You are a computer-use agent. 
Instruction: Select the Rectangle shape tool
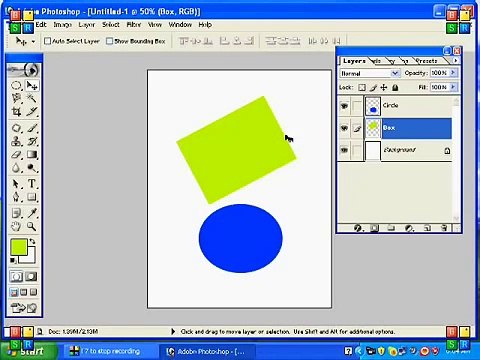coord(32,197)
